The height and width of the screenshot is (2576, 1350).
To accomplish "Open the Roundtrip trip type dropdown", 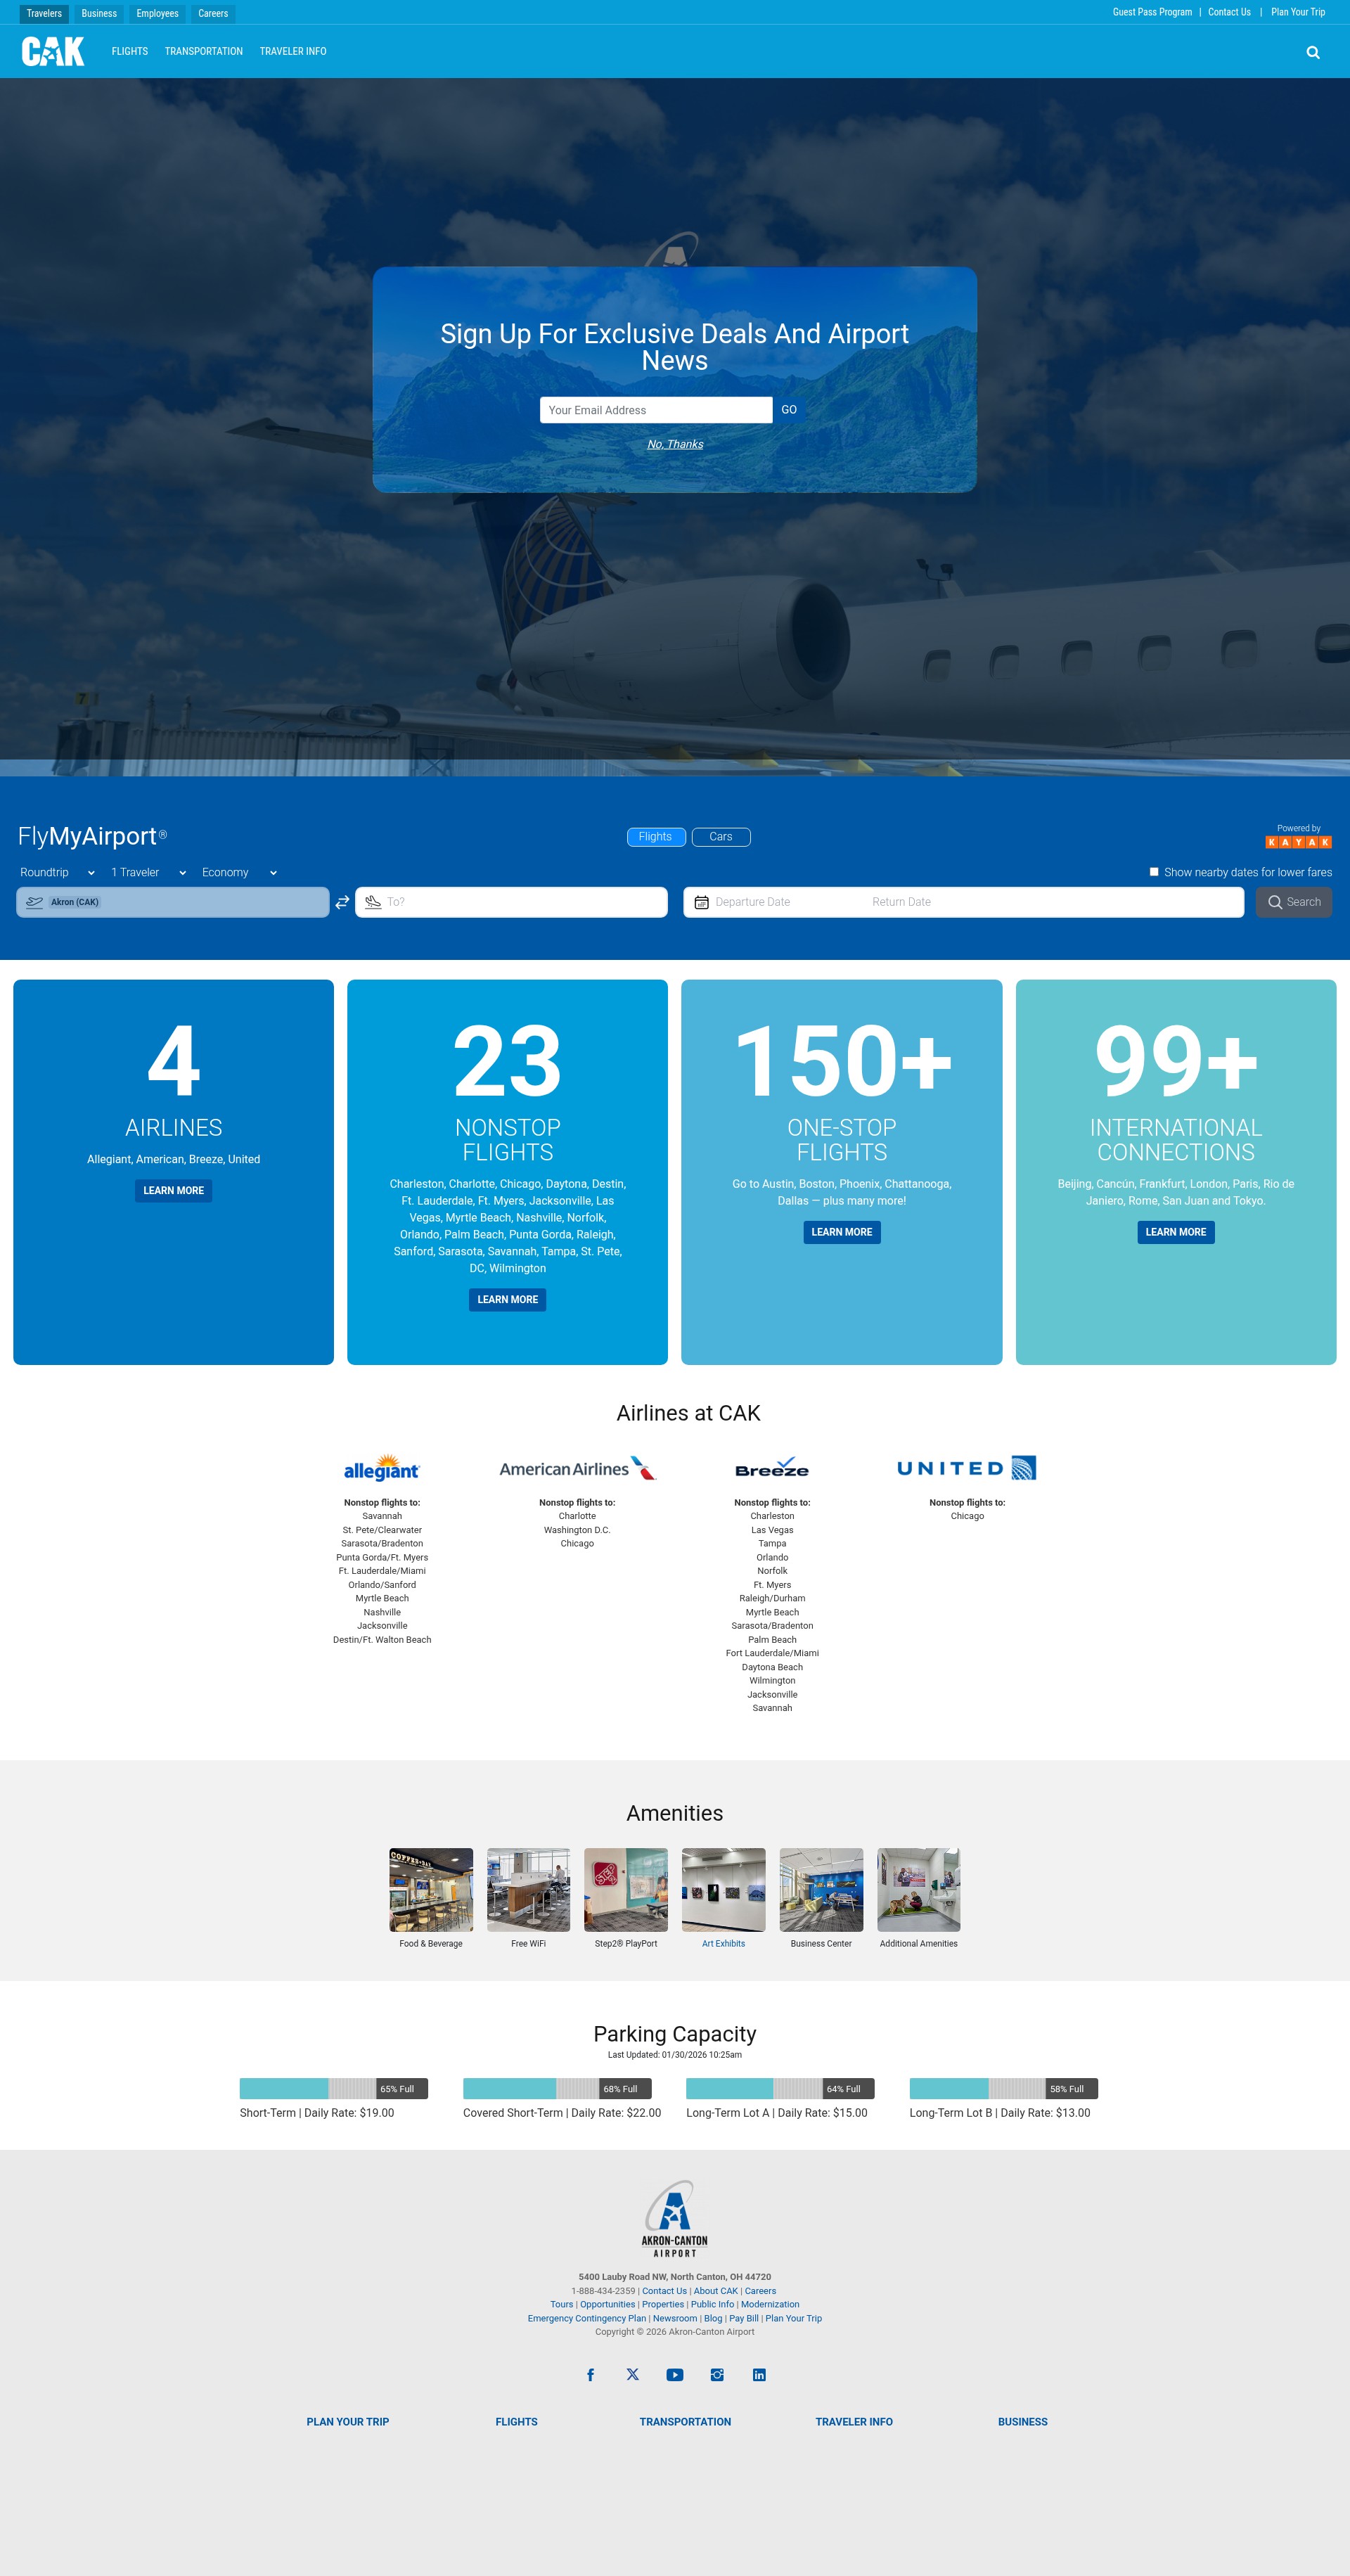I will (x=57, y=872).
